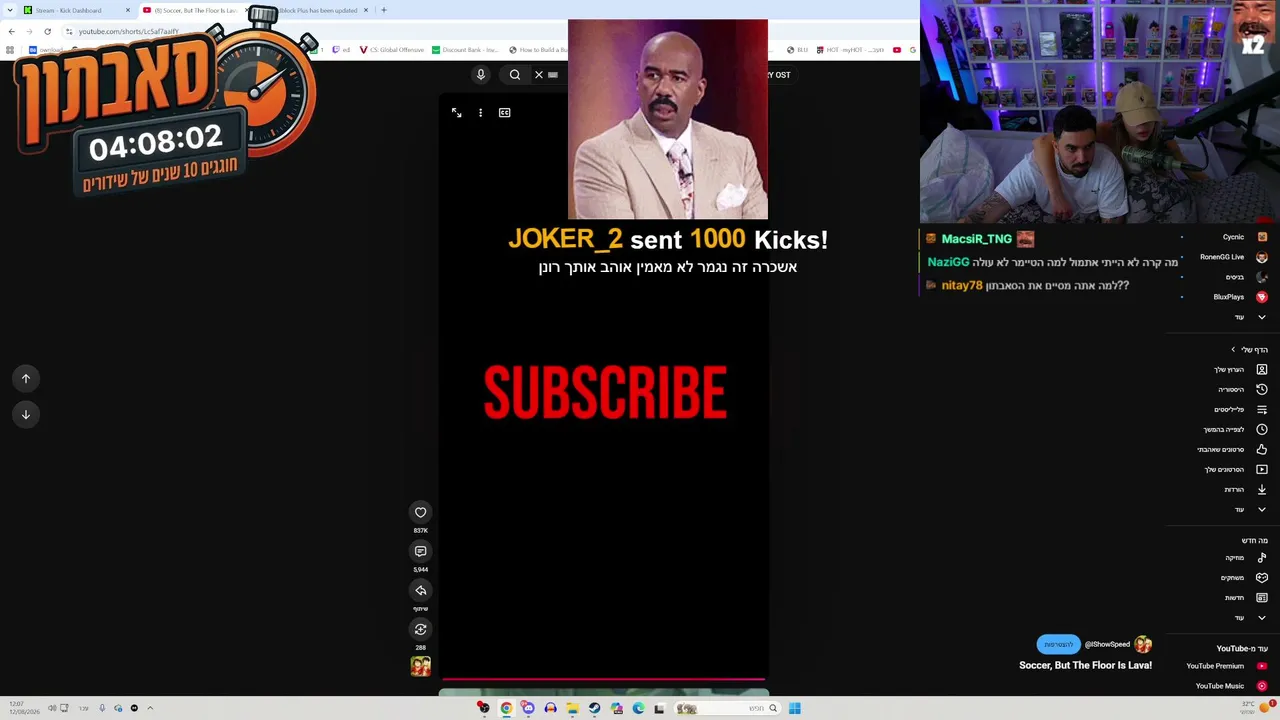
Task: Reload the current page
Action: (x=47, y=31)
